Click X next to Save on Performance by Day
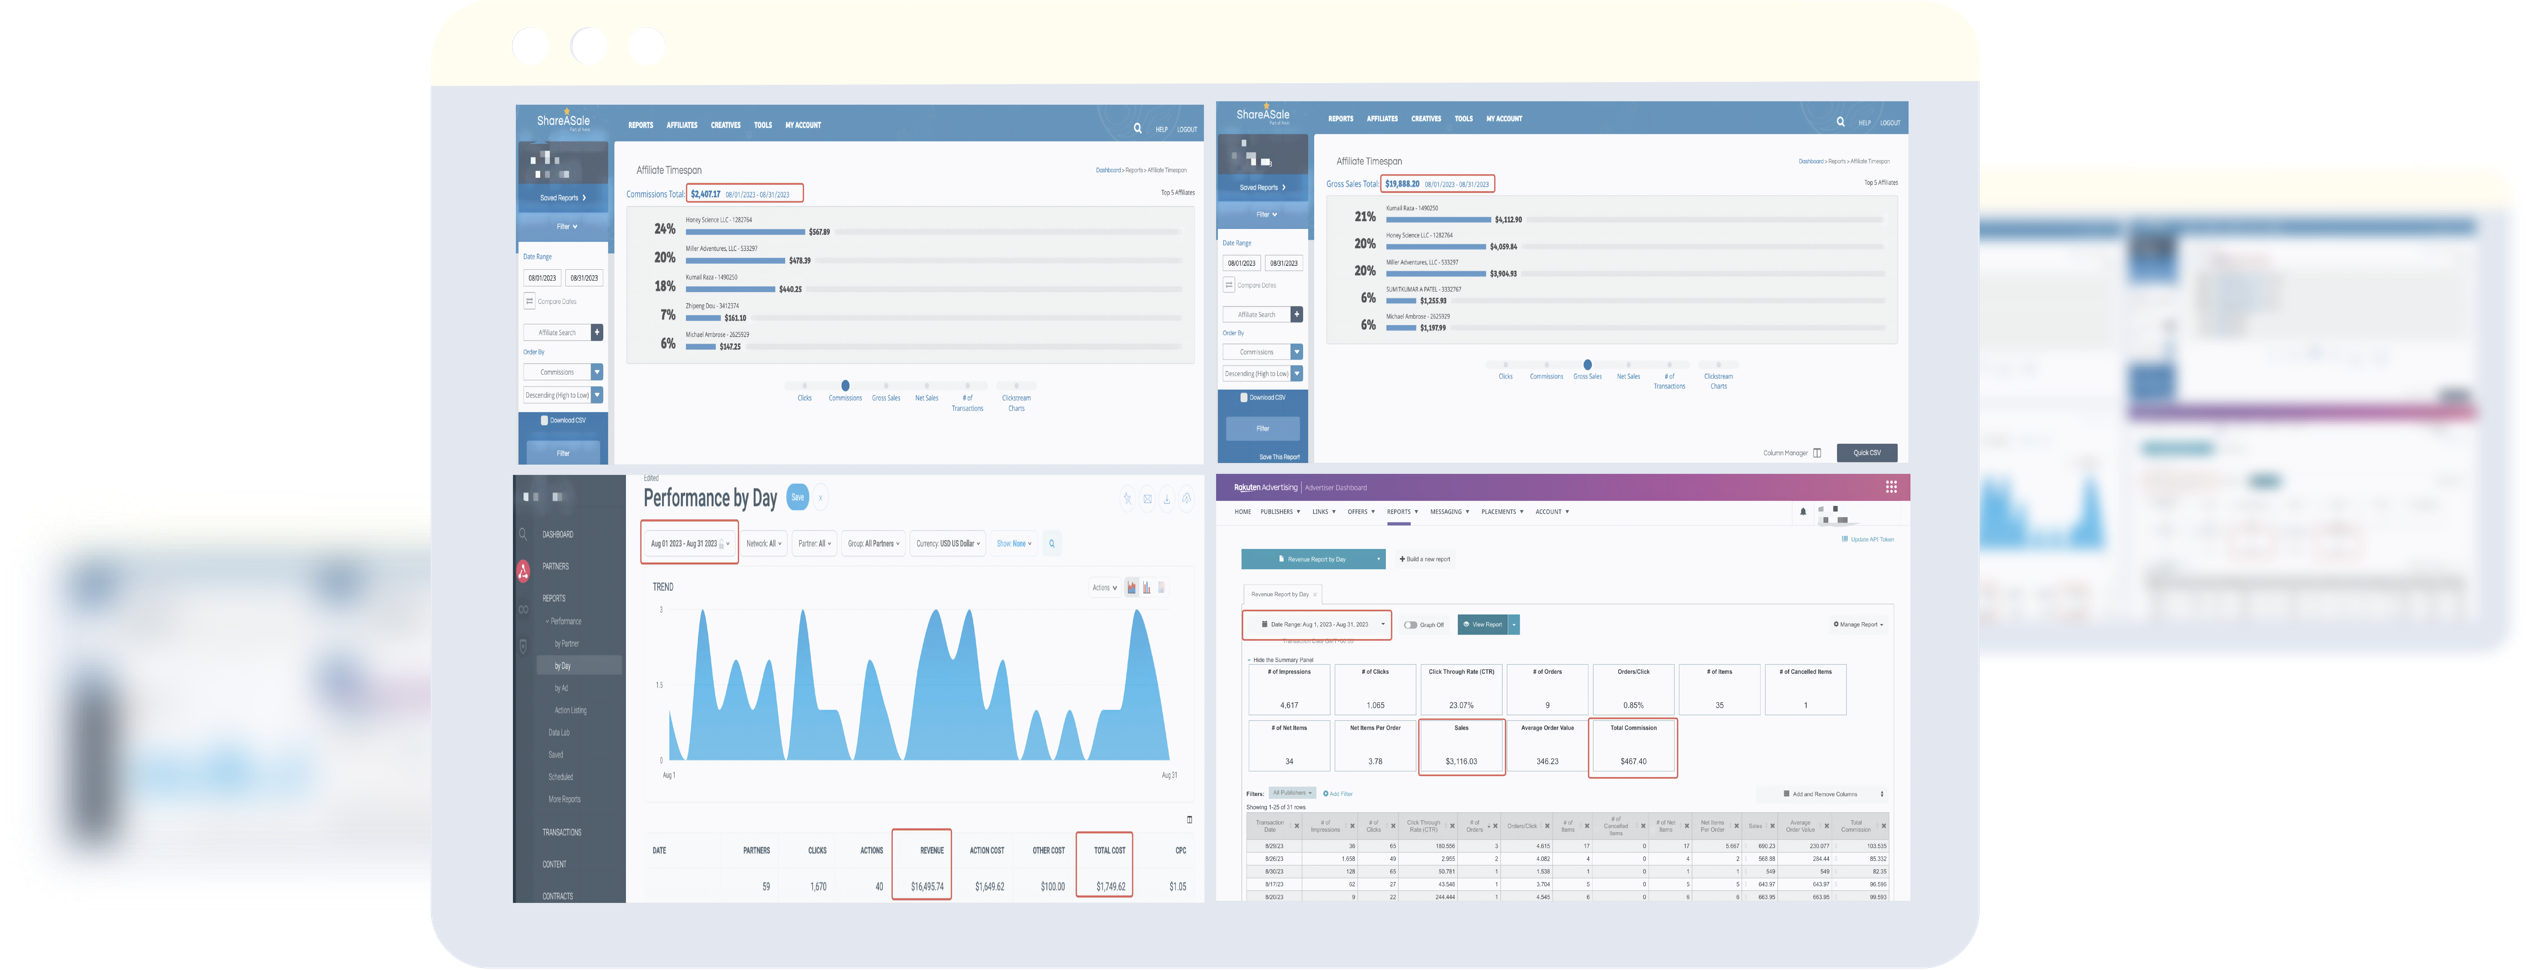This screenshot has width=2526, height=970. [x=820, y=498]
